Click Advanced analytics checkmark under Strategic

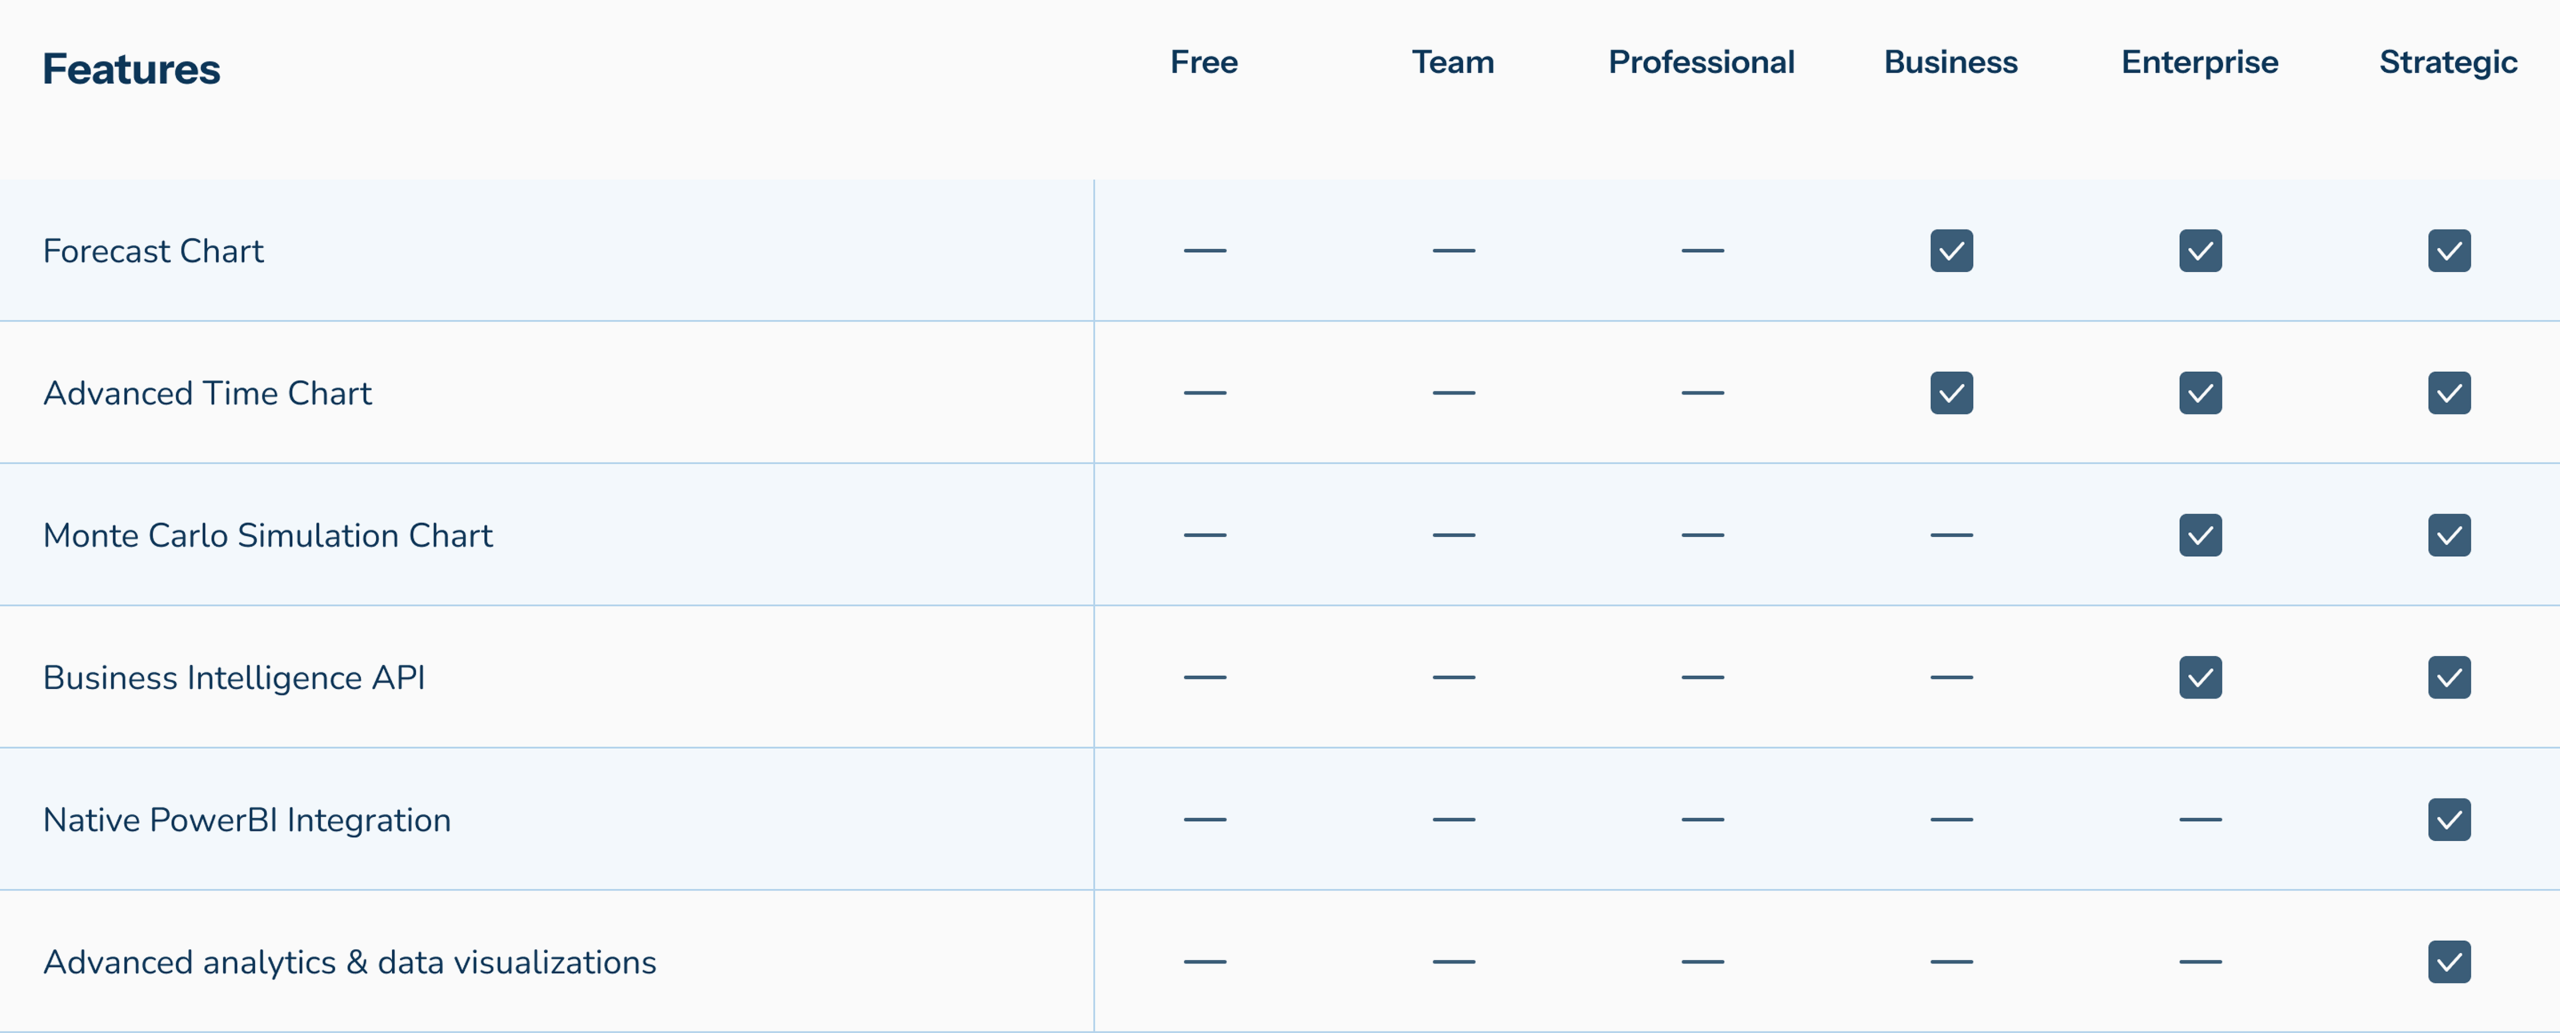2449,961
